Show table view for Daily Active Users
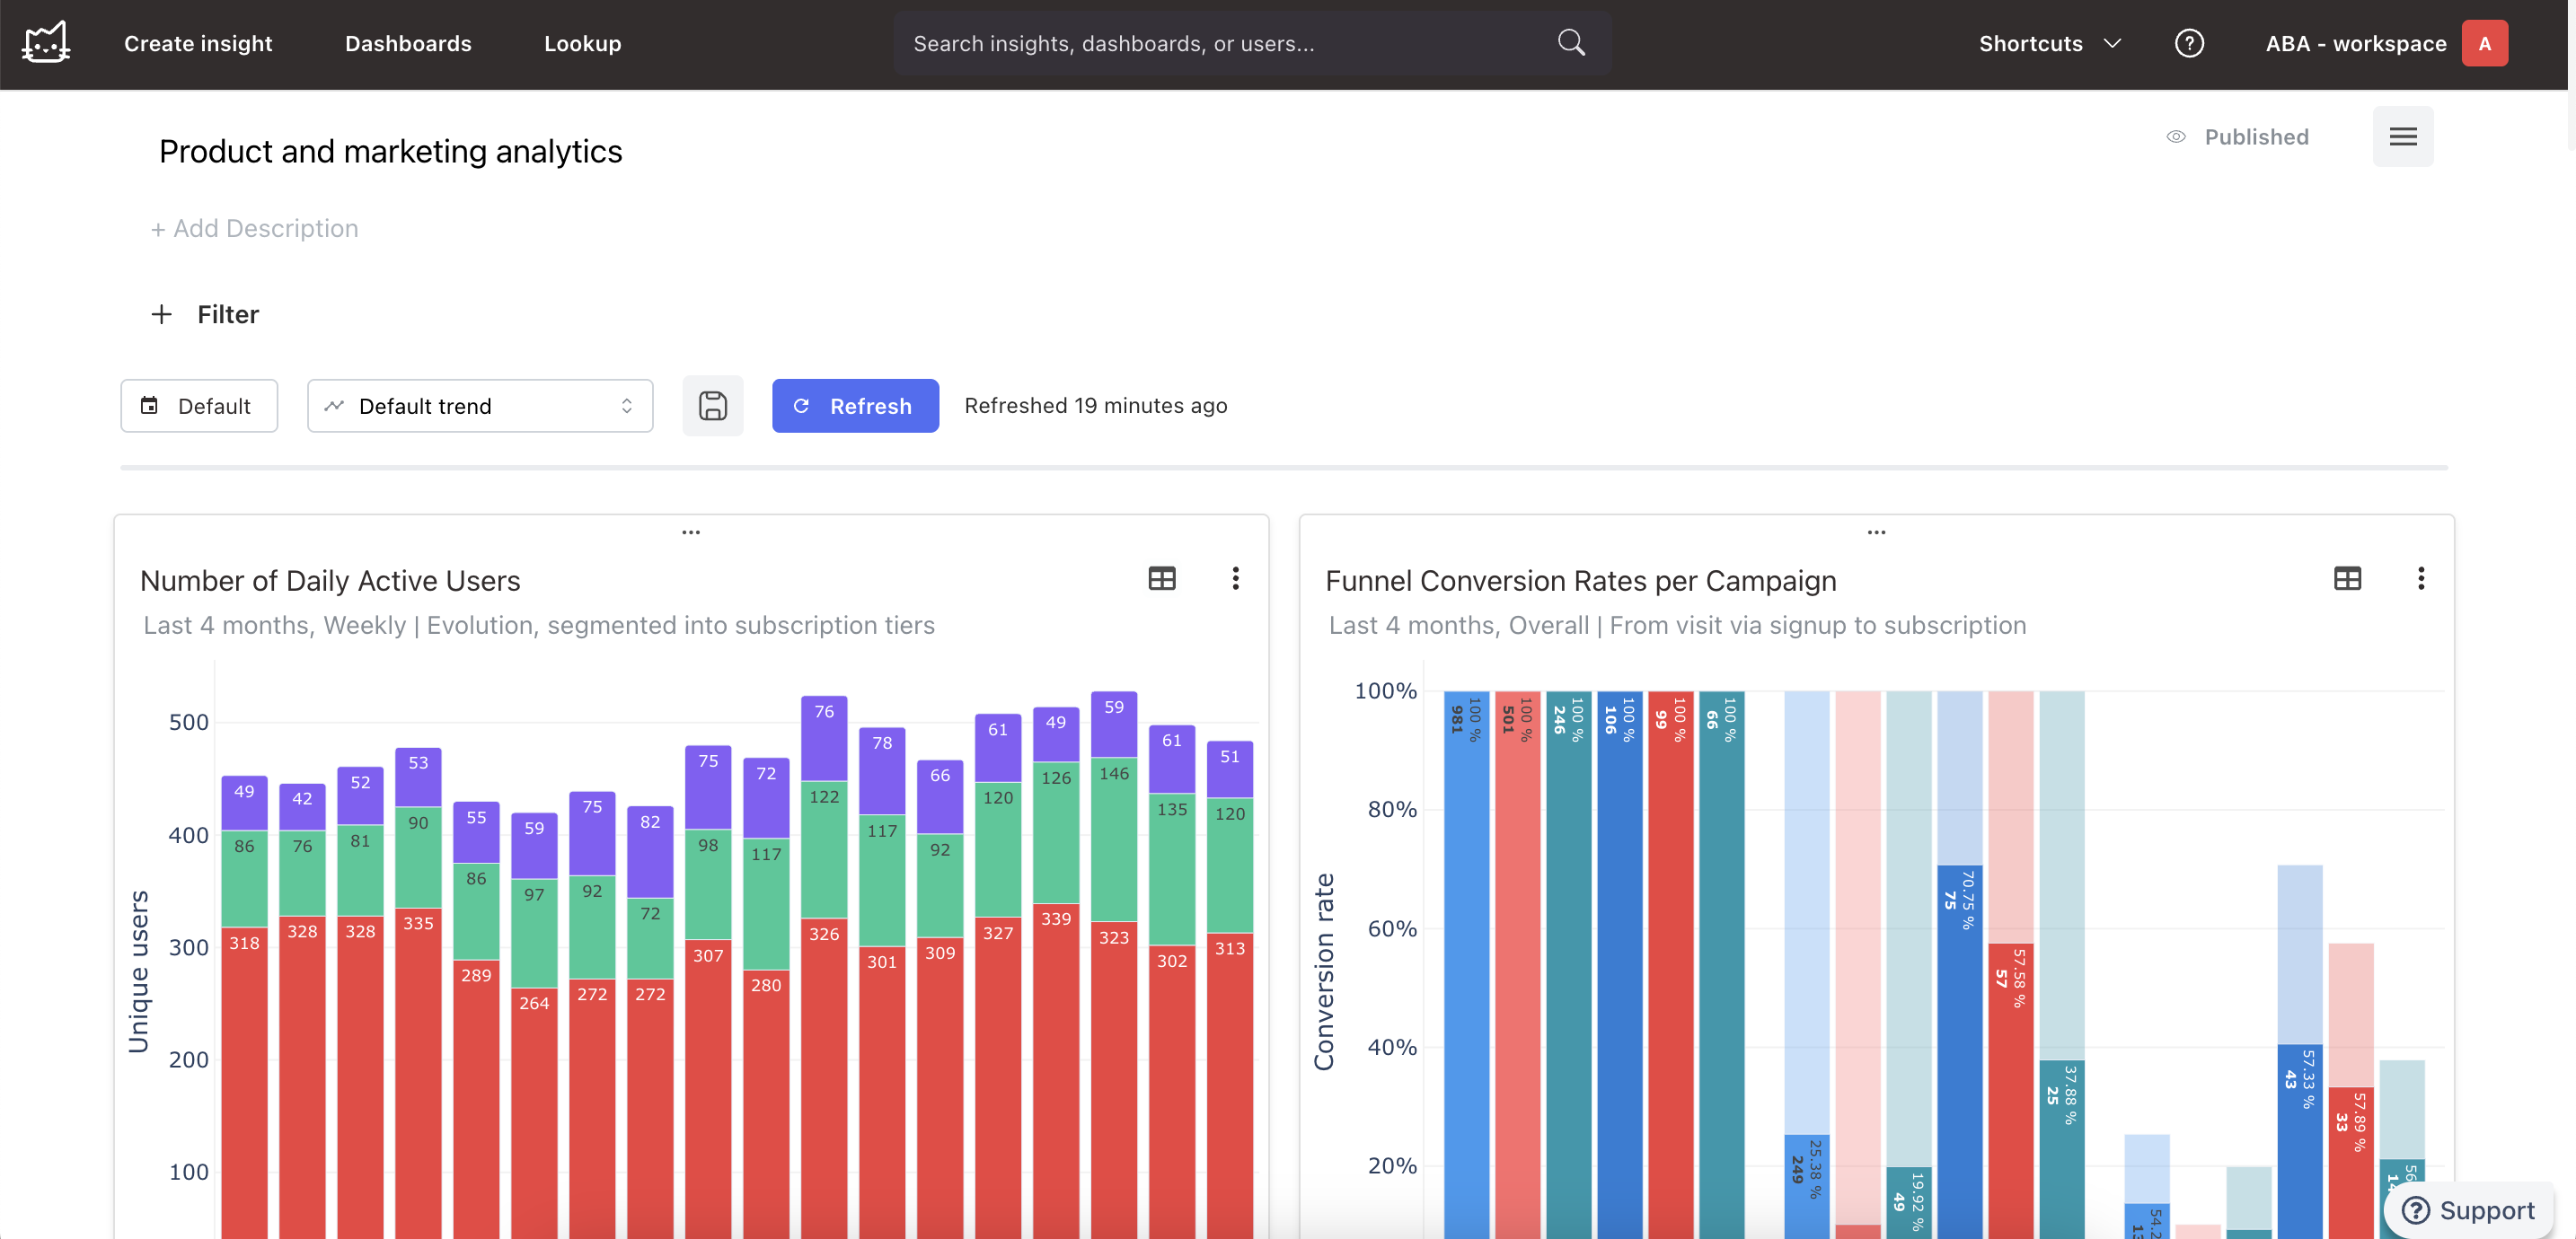This screenshot has width=2576, height=1239. tap(1162, 579)
